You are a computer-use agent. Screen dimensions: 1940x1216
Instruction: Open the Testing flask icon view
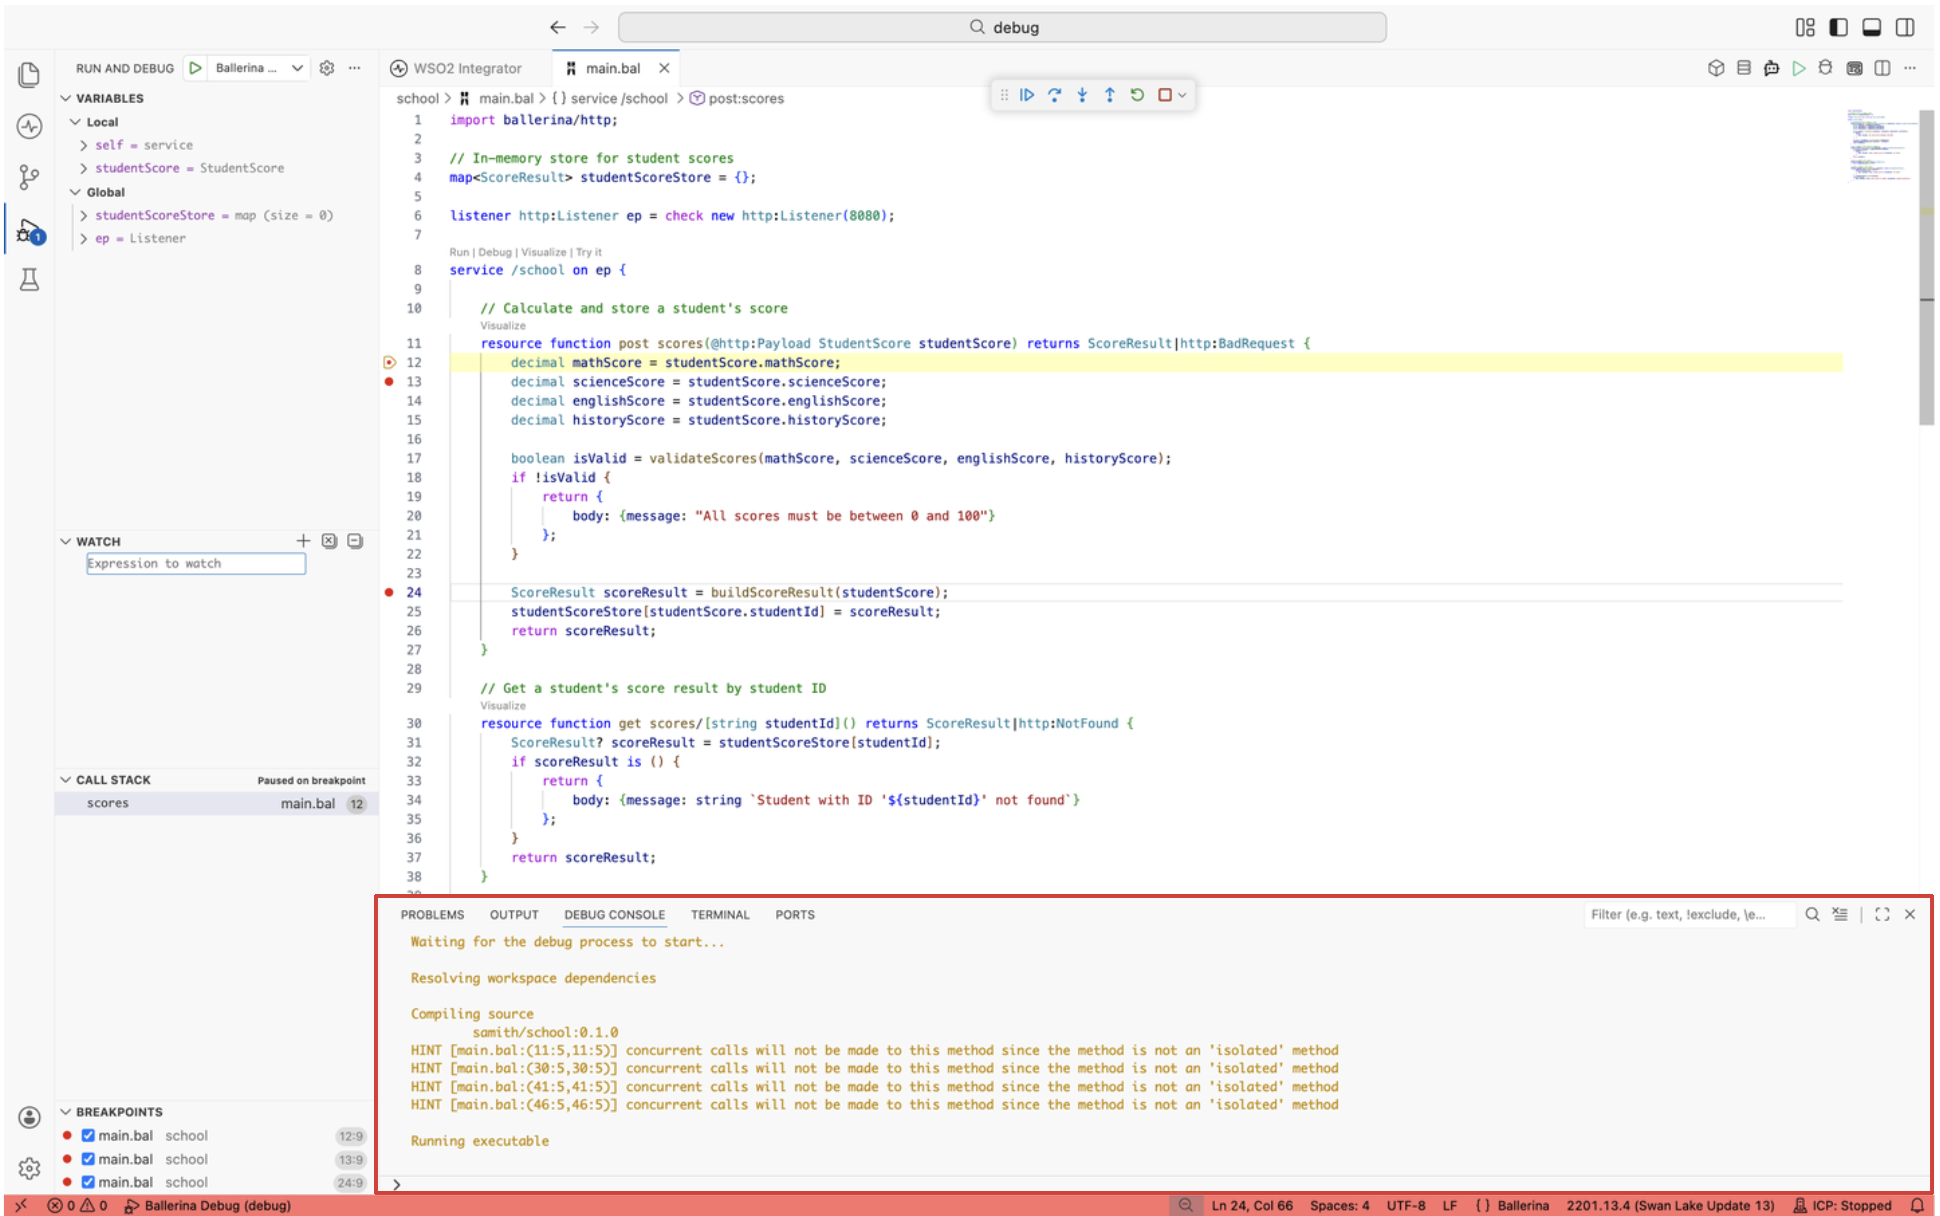click(29, 280)
